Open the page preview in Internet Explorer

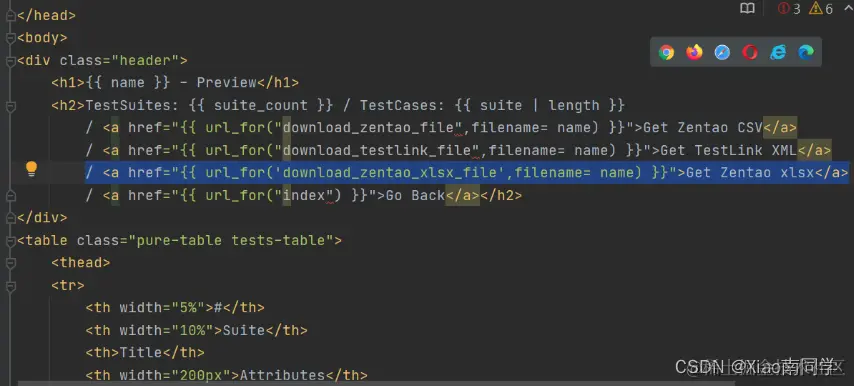pos(778,52)
